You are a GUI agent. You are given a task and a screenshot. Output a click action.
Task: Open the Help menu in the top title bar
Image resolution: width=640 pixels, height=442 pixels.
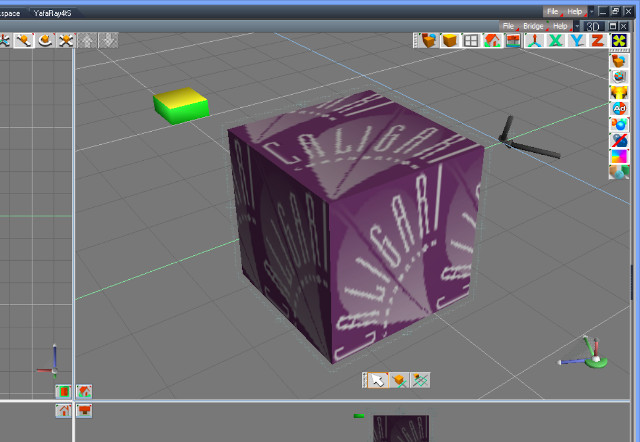(x=575, y=11)
